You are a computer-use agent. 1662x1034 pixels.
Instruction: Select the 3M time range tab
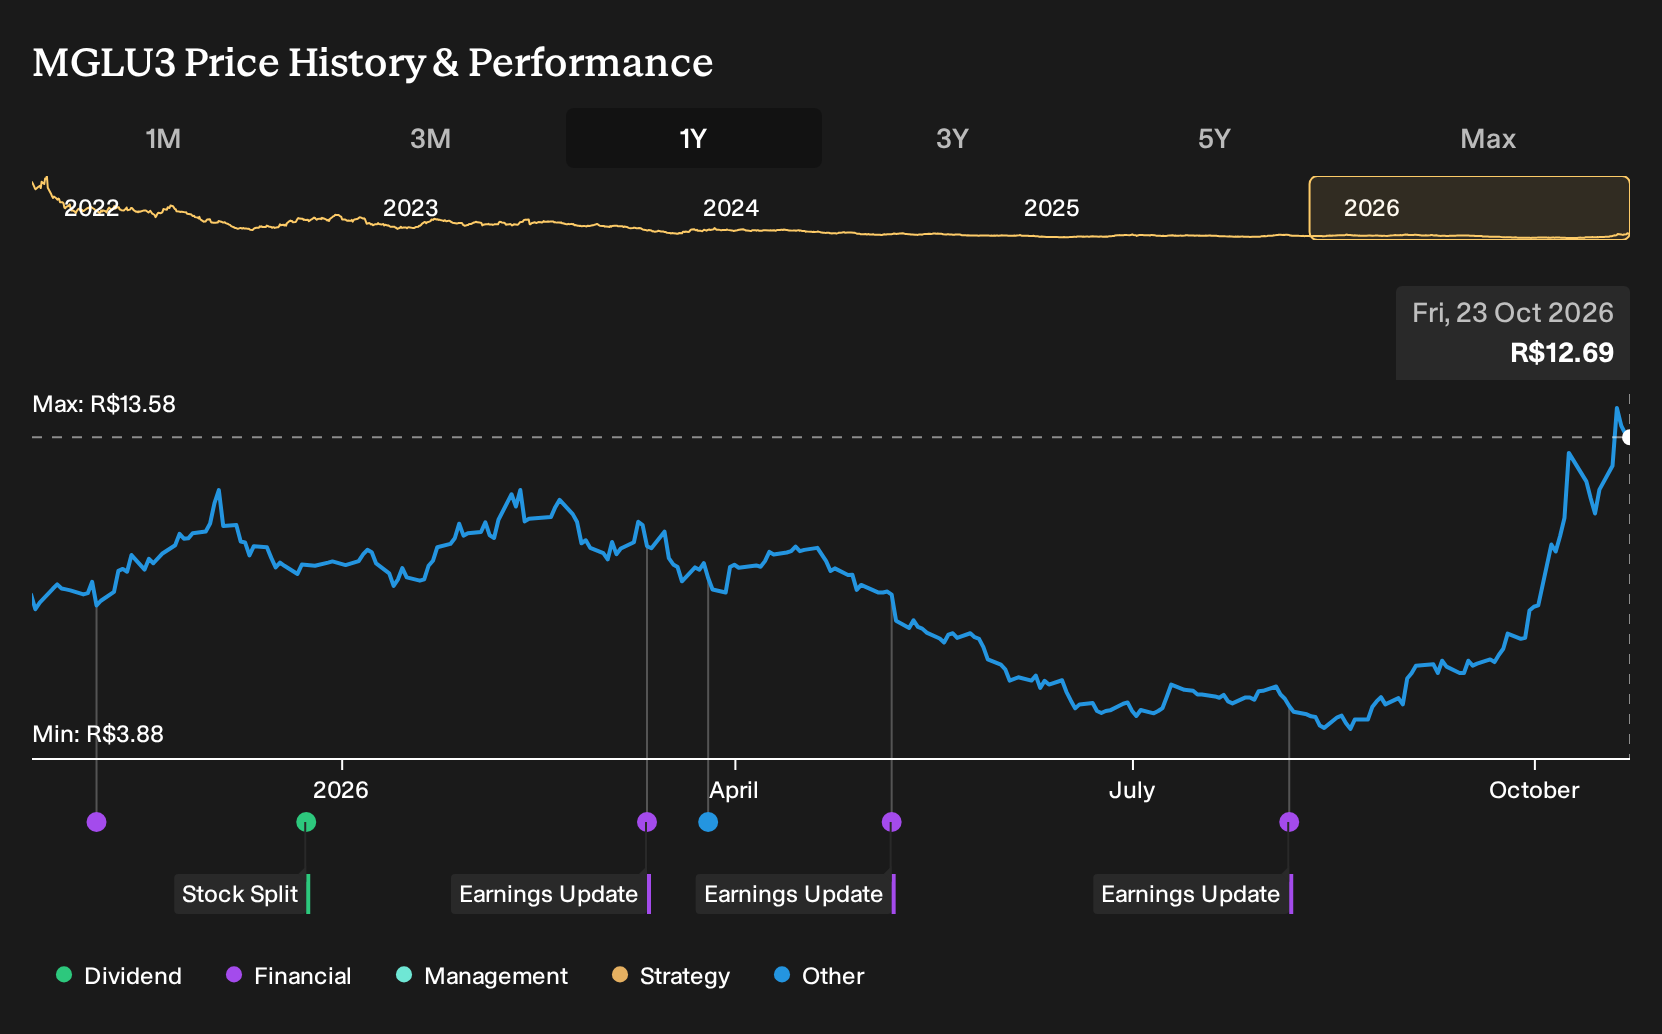click(x=430, y=138)
